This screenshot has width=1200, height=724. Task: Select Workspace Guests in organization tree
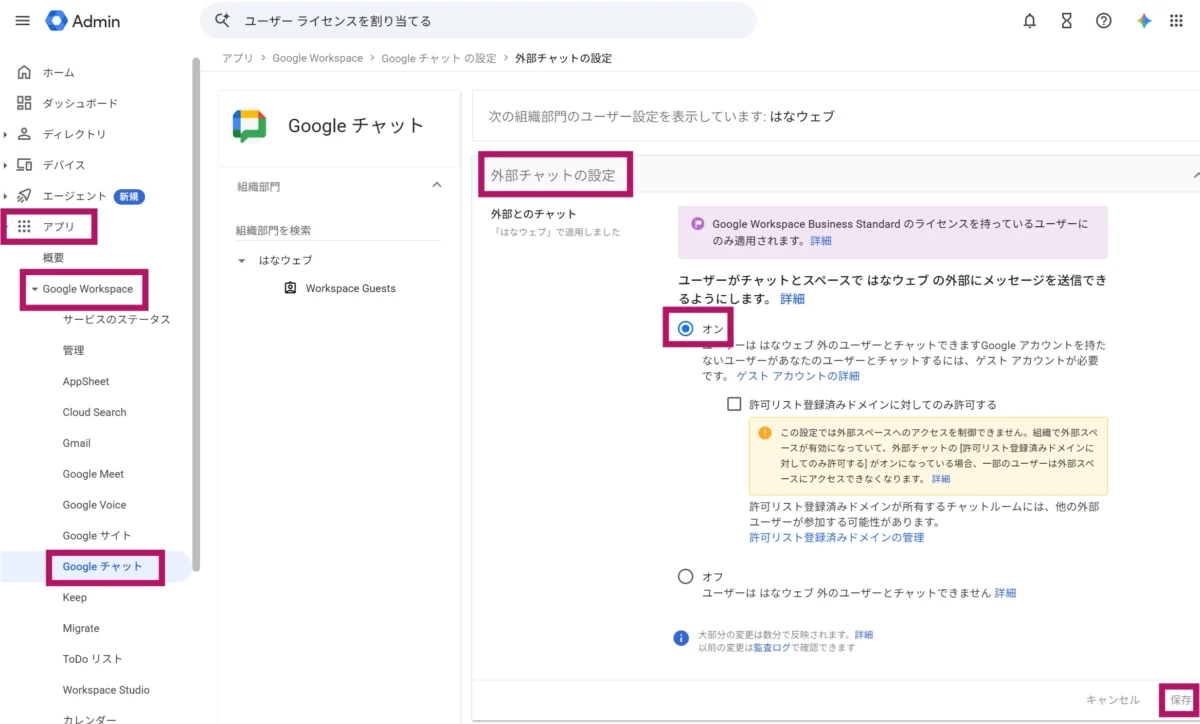click(350, 288)
